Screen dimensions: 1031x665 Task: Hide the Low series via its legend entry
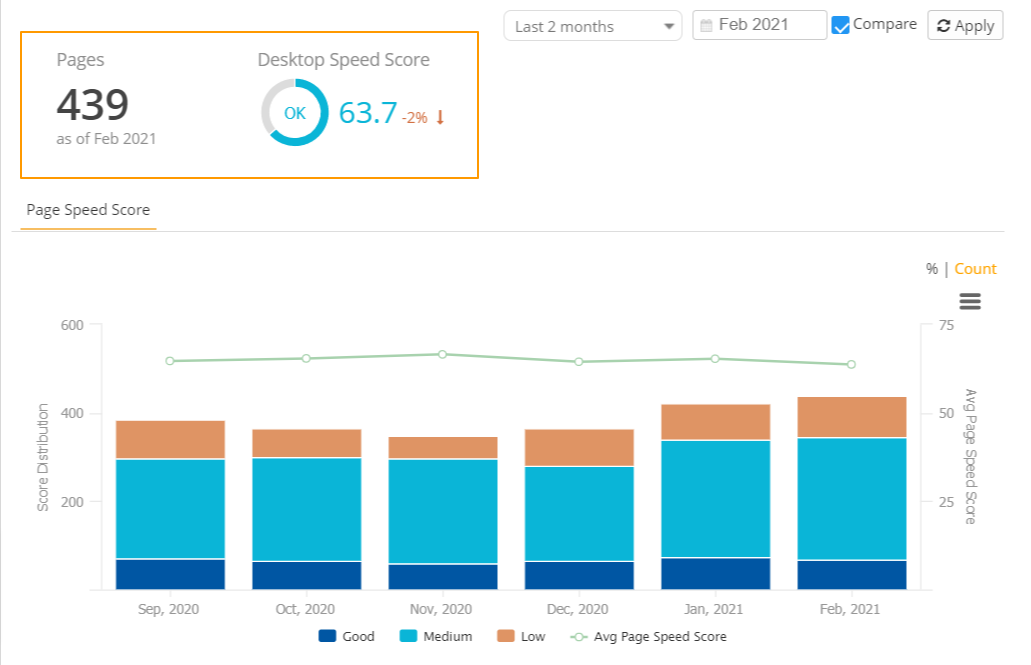519,636
